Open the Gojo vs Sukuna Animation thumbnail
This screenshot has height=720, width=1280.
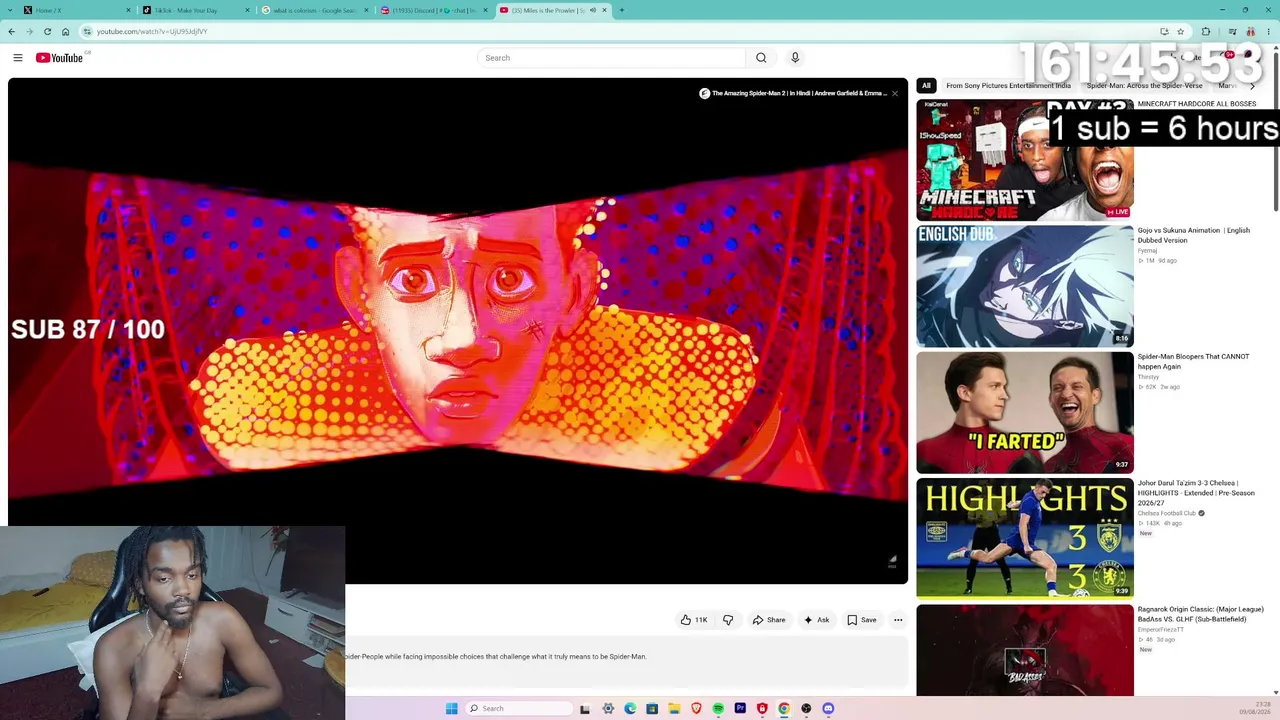pyautogui.click(x=1025, y=286)
